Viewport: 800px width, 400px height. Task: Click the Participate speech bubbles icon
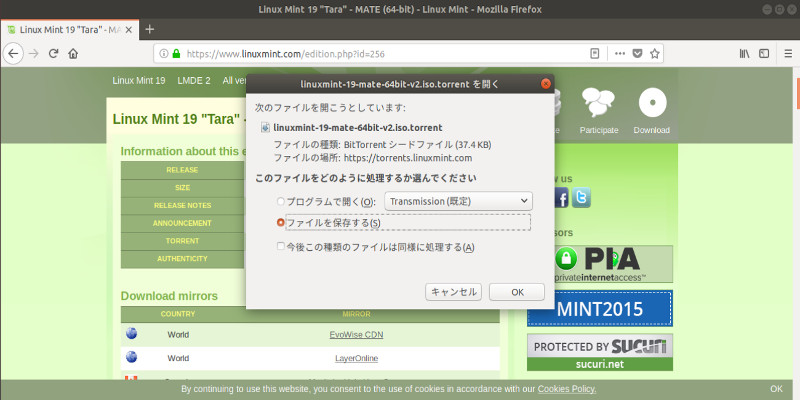[598, 102]
